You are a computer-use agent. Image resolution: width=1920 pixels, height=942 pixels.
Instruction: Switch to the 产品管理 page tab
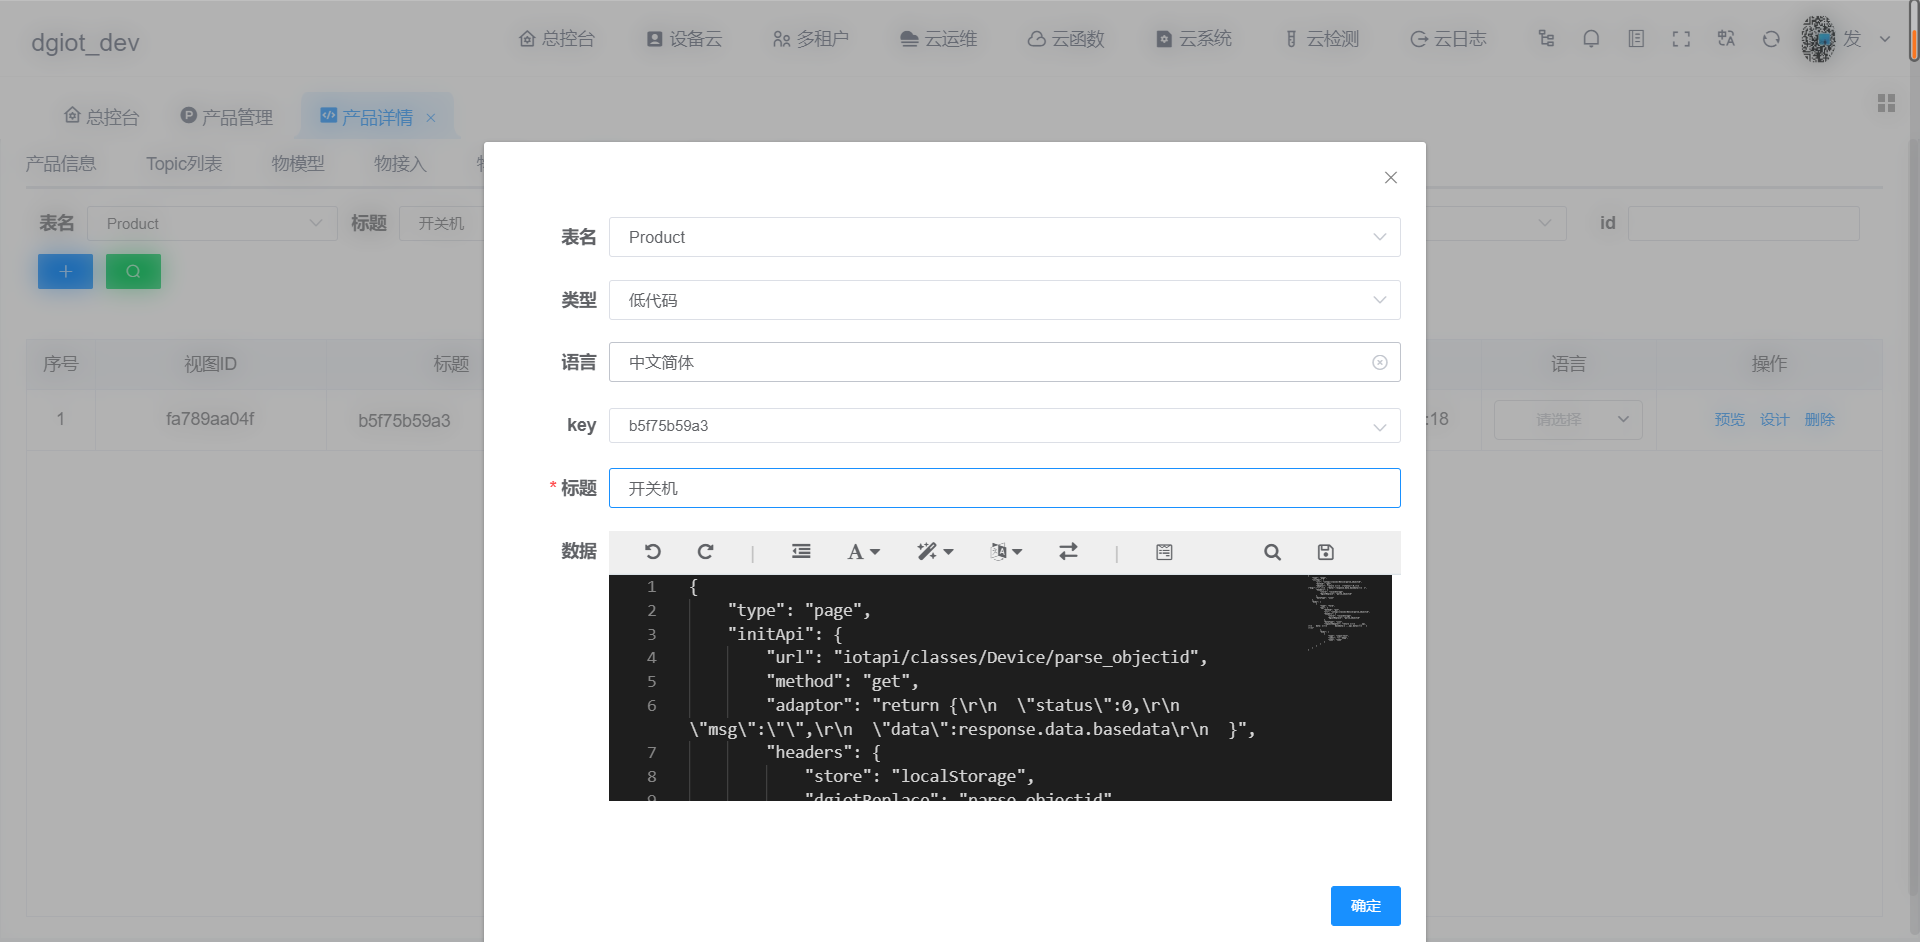[227, 117]
